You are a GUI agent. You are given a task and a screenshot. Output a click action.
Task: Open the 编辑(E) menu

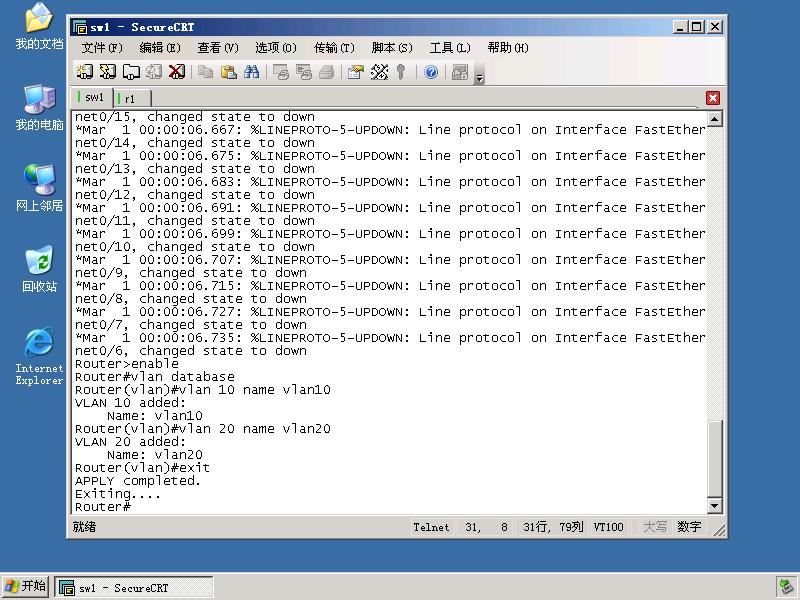click(160, 48)
